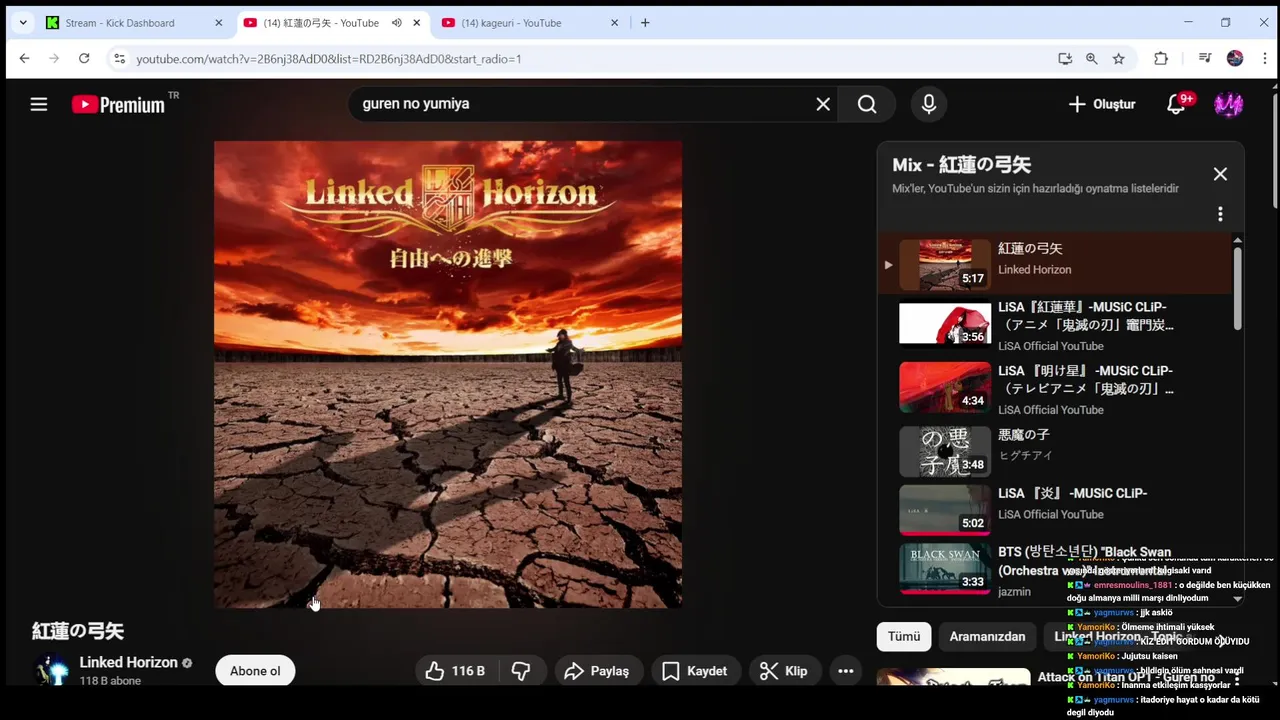Image resolution: width=1280 pixels, height=720 pixels.
Task: Open Linked Horizon channel avatar
Action: pos(51,670)
